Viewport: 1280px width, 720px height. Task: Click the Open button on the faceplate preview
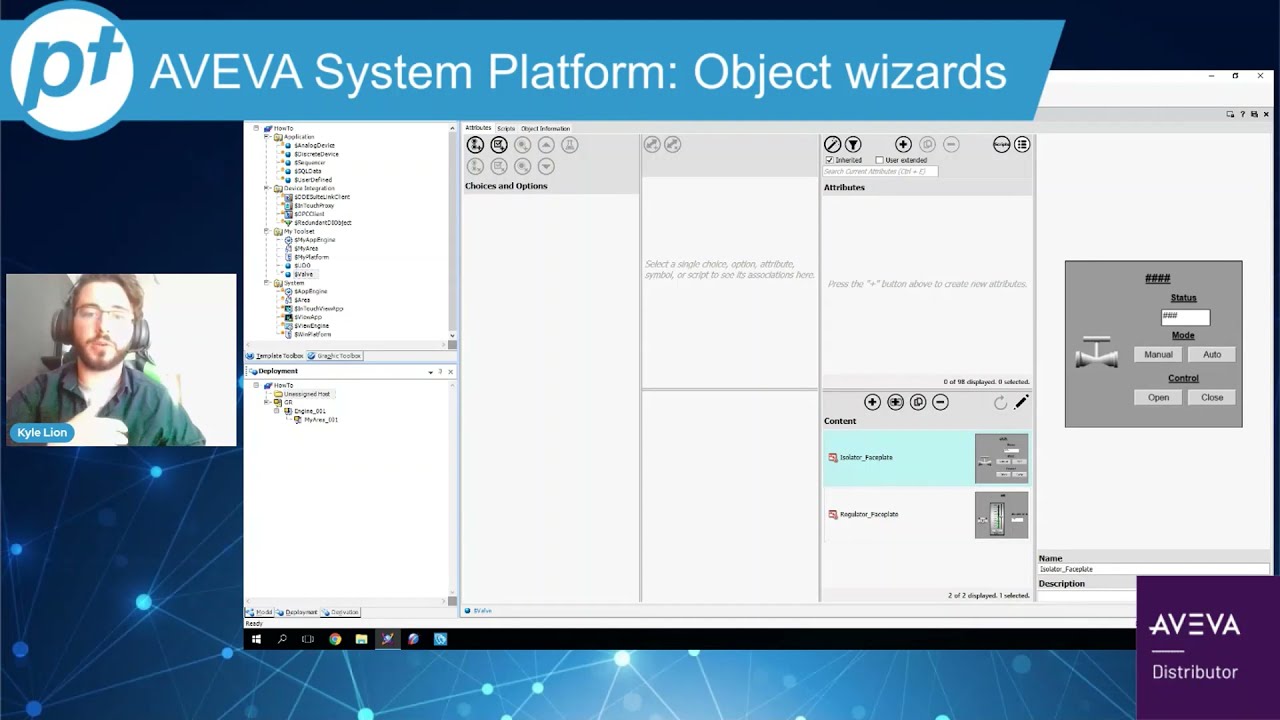coord(1158,397)
